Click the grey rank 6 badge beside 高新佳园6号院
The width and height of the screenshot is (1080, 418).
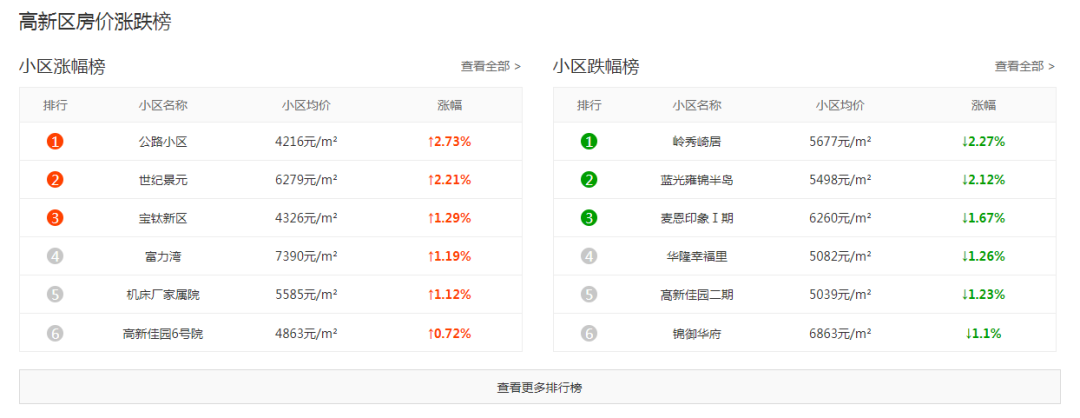tap(55, 334)
